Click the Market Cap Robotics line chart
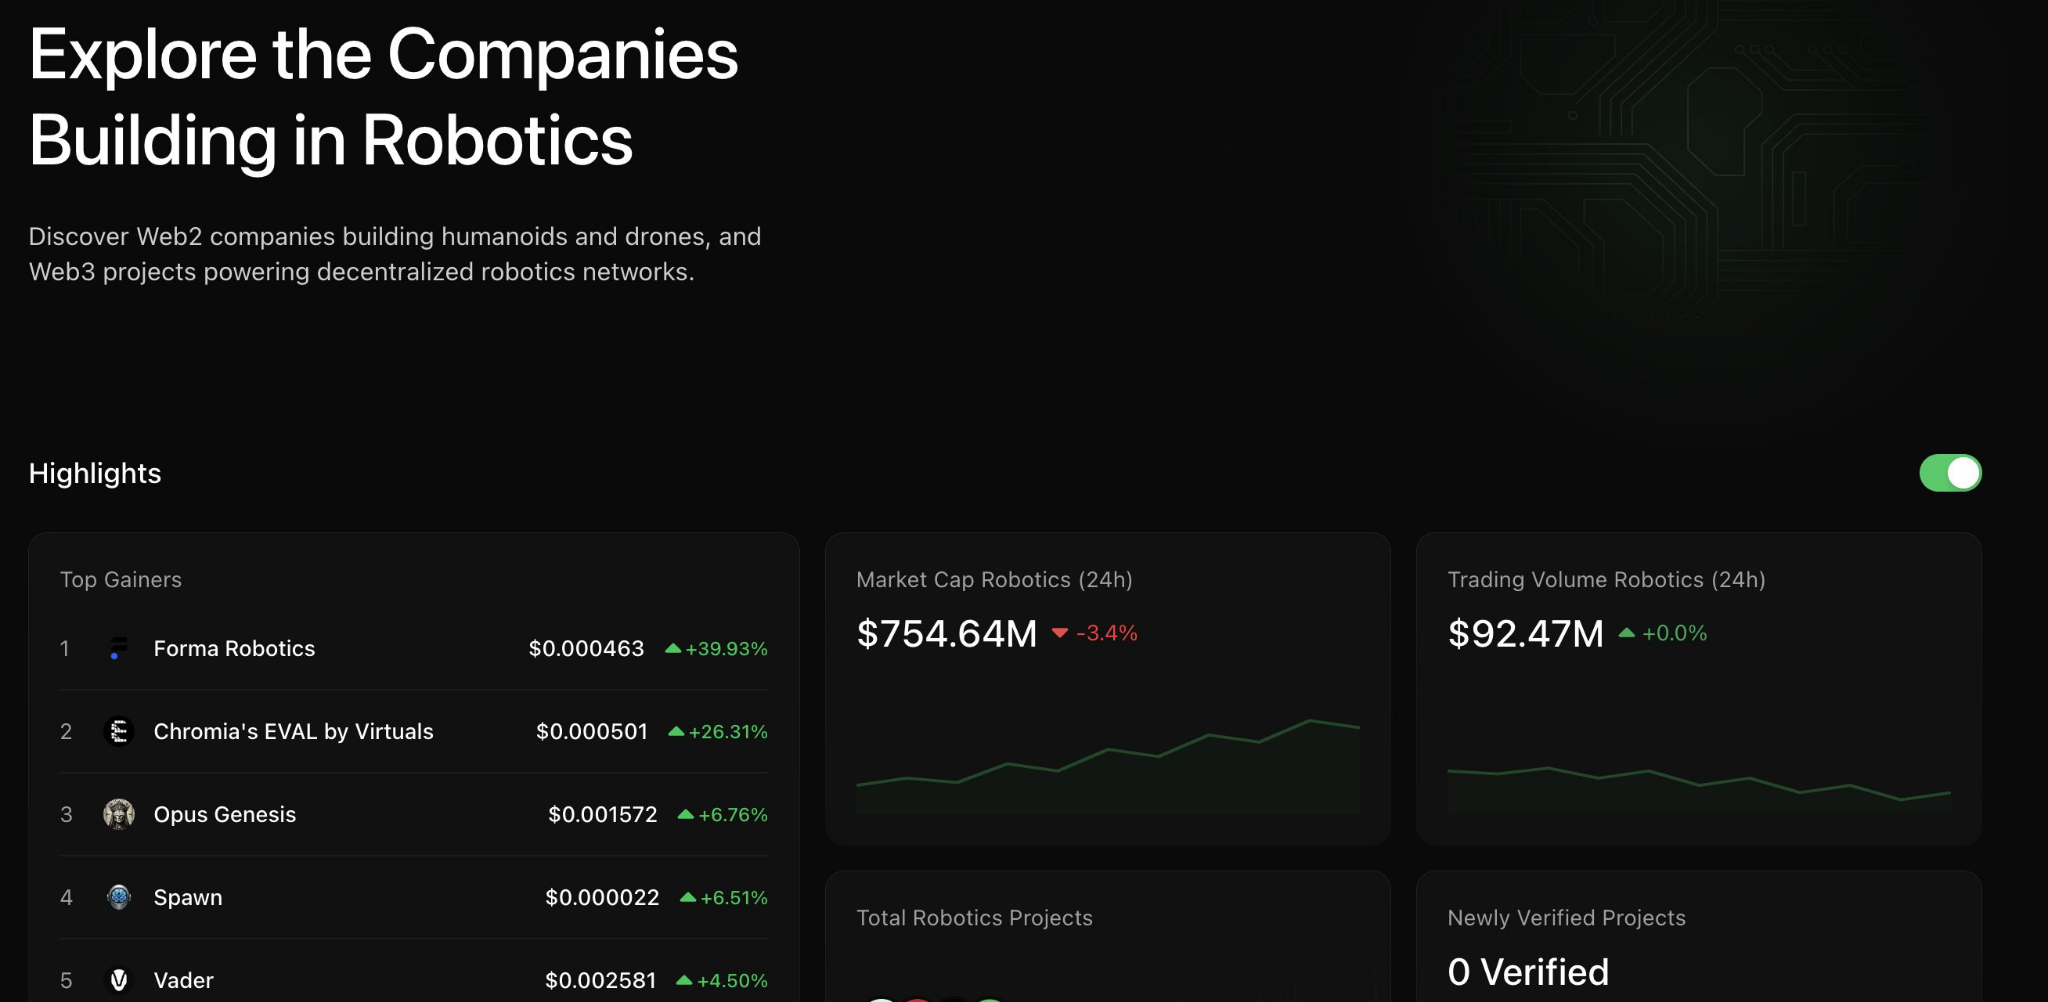The height and width of the screenshot is (1002, 2048). pos(1108,765)
